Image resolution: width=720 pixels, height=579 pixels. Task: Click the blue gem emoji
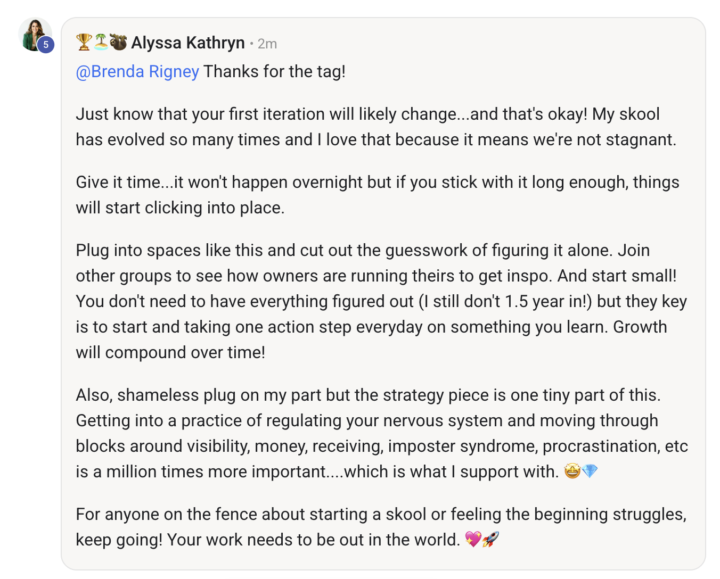tap(590, 471)
